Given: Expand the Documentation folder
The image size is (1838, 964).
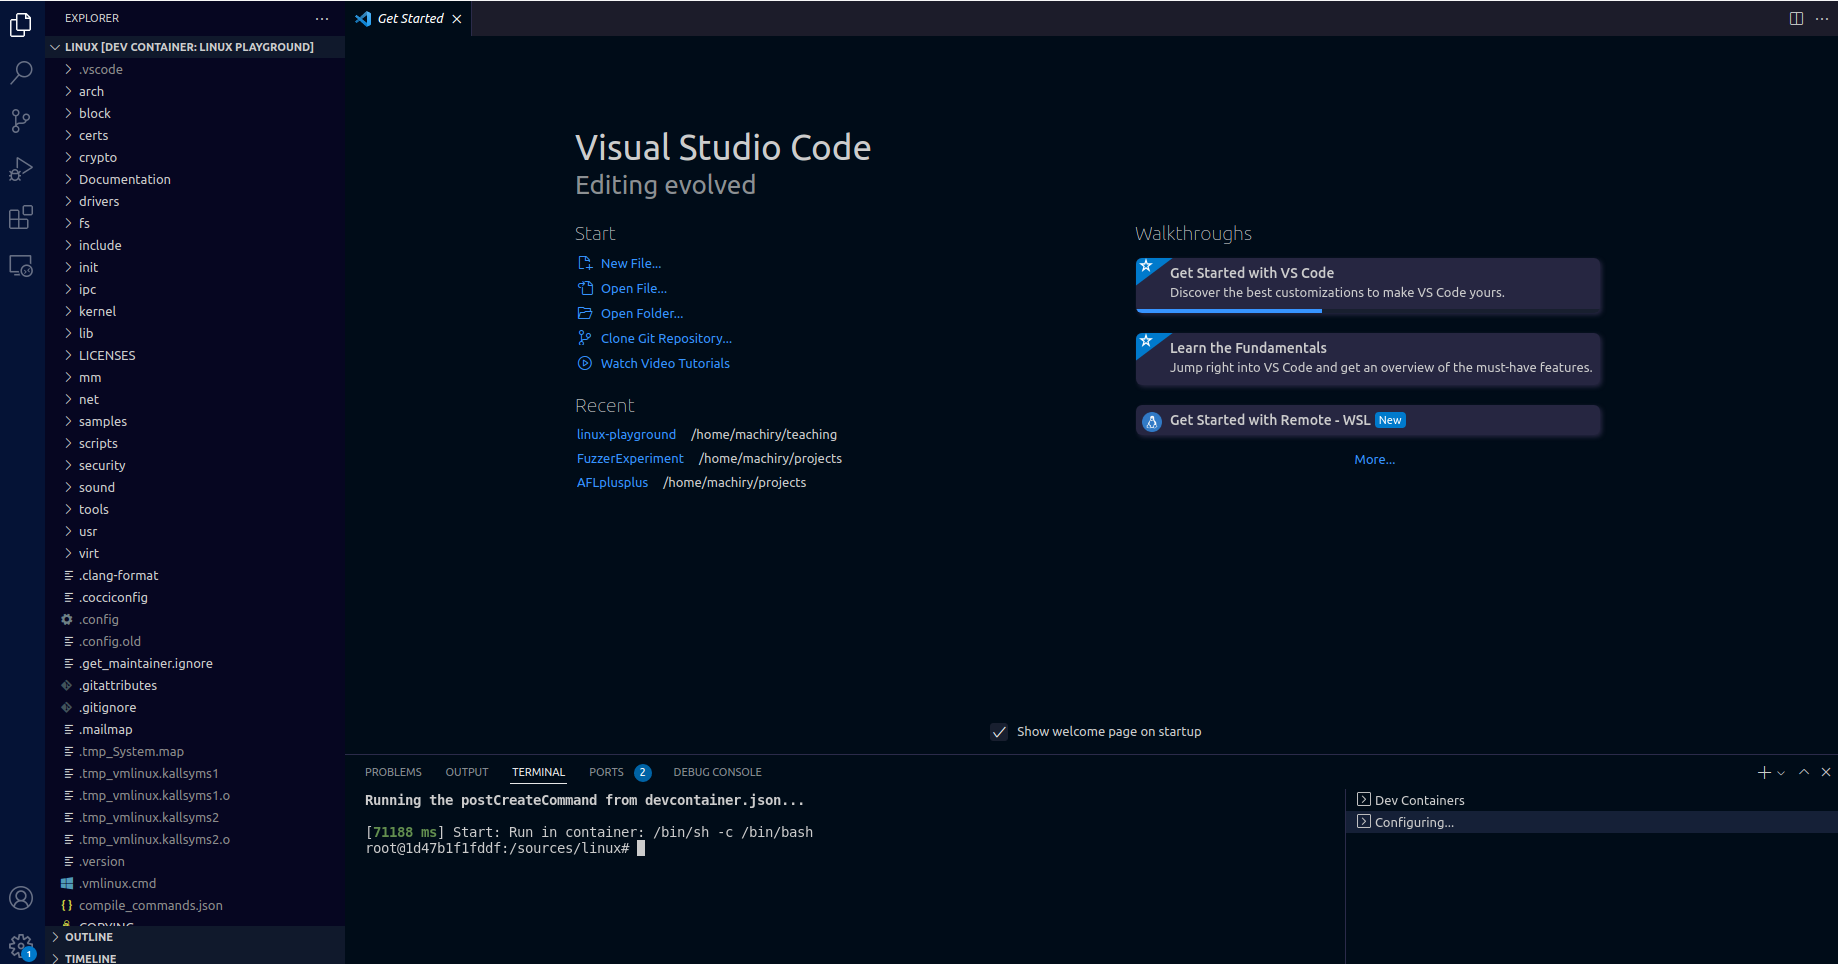Looking at the screenshot, I should [195, 179].
